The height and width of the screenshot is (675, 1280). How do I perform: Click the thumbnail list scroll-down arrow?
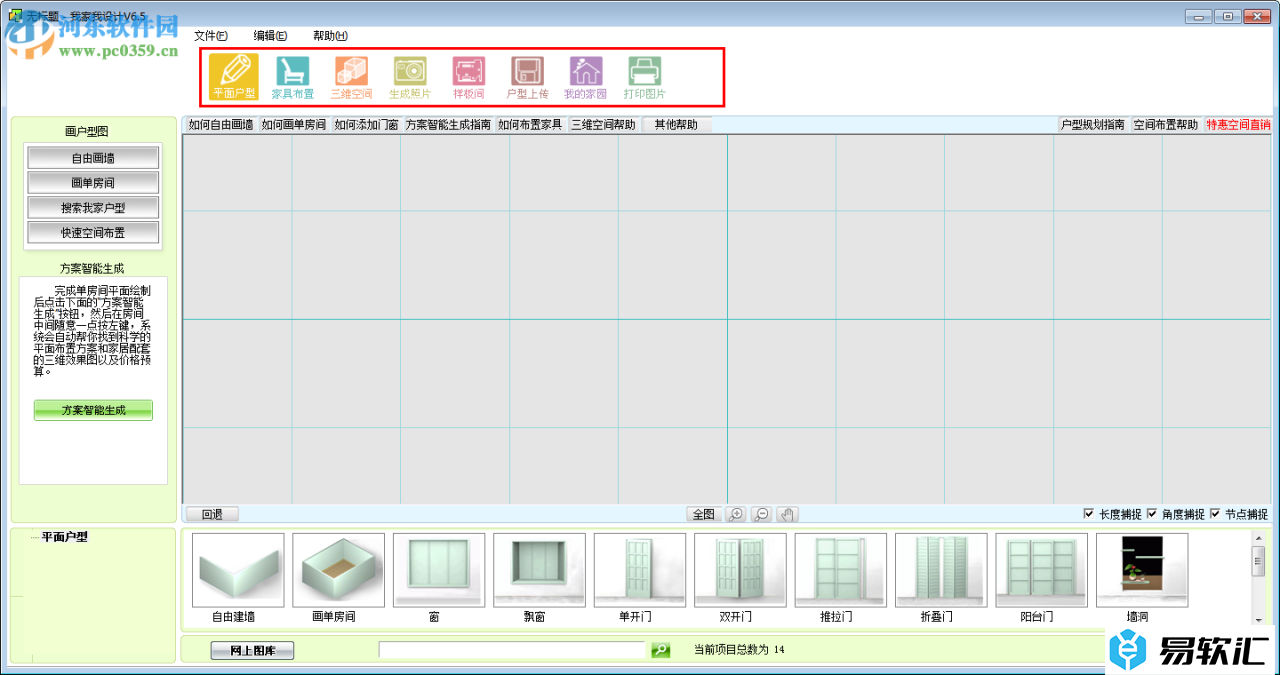click(x=1259, y=619)
